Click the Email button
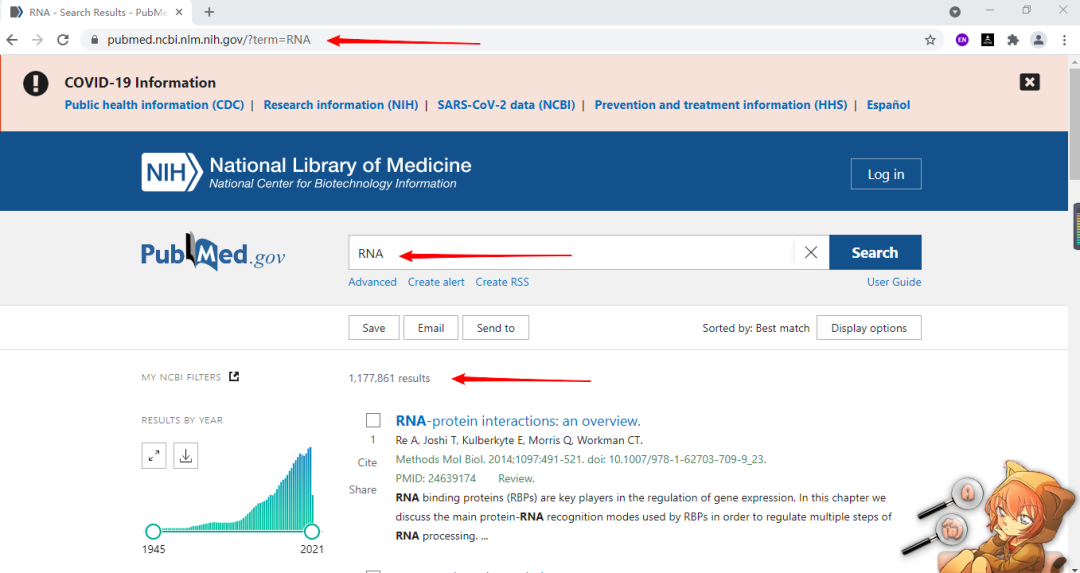Screen dimensions: 1080x573 [430, 328]
